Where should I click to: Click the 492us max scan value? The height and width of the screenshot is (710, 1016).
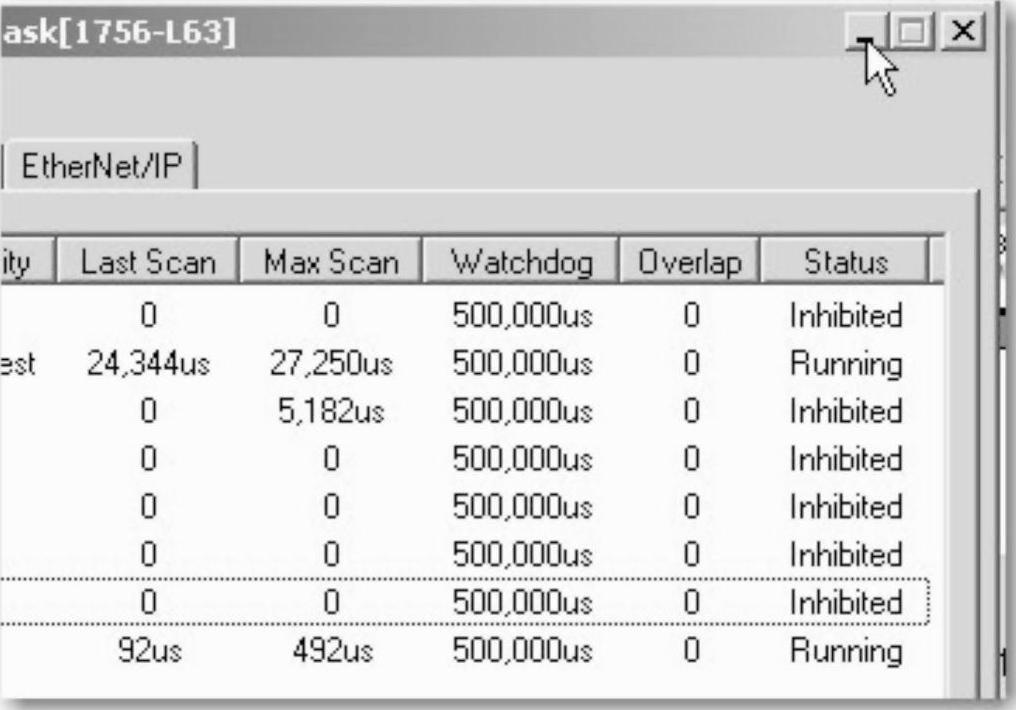[x=331, y=652]
